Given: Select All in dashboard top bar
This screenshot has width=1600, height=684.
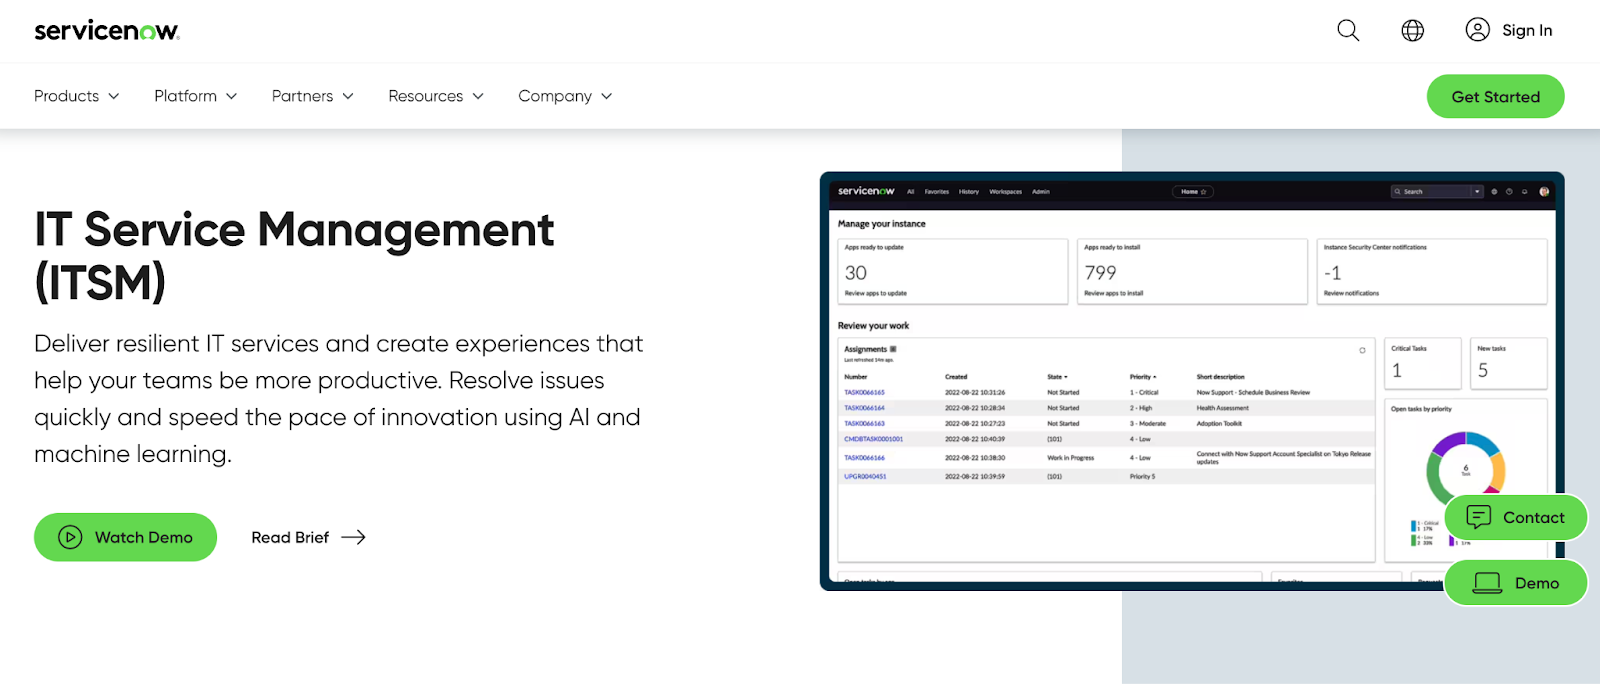Looking at the screenshot, I should click(911, 192).
